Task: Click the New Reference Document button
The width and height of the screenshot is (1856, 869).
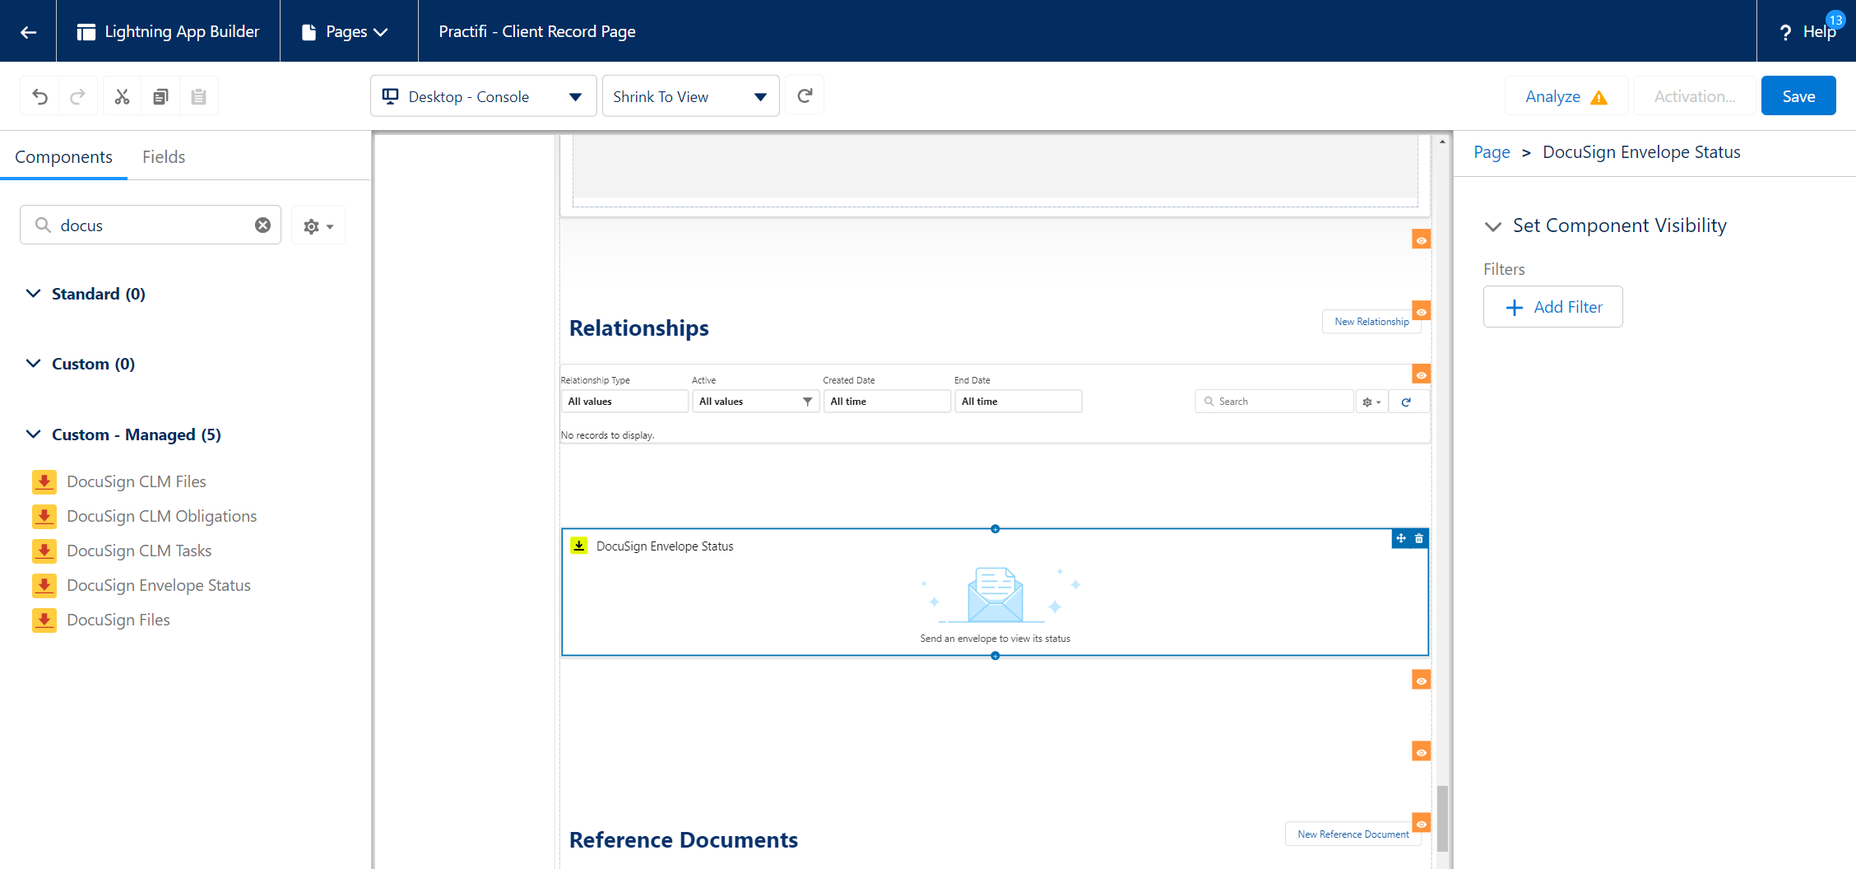Action: coord(1353,834)
